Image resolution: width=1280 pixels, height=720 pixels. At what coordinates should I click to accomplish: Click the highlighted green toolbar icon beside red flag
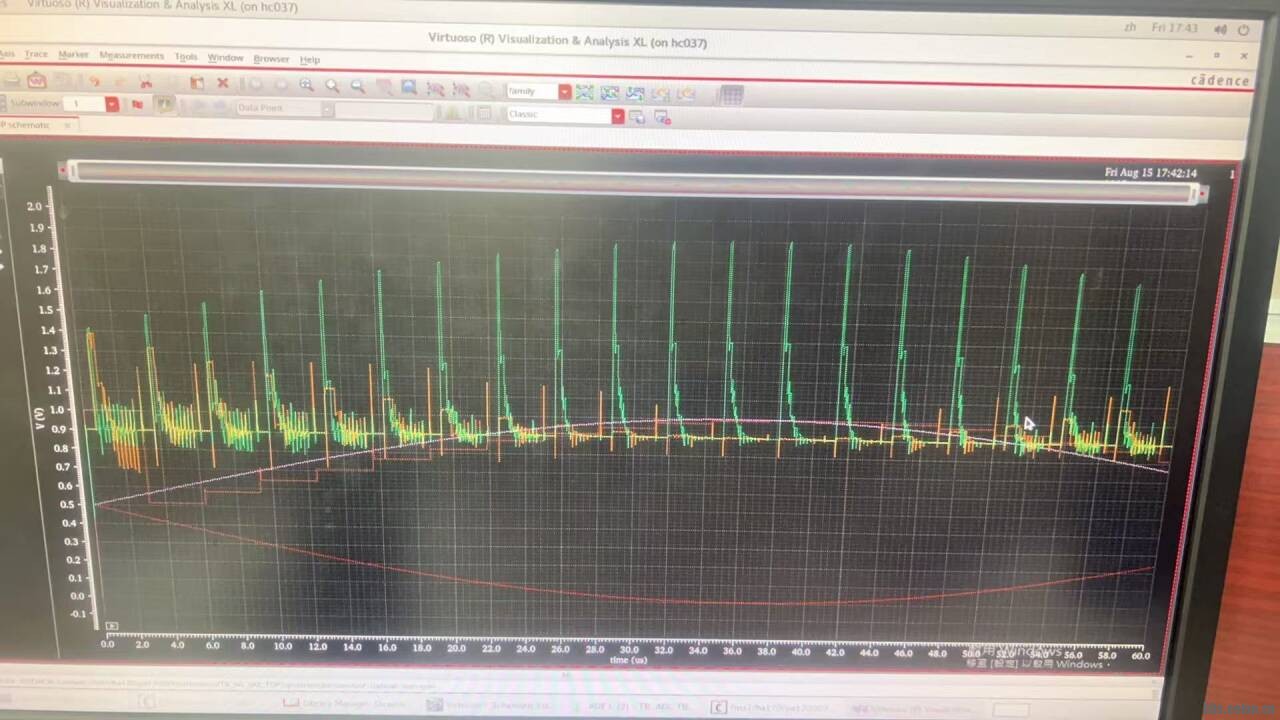tap(163, 104)
